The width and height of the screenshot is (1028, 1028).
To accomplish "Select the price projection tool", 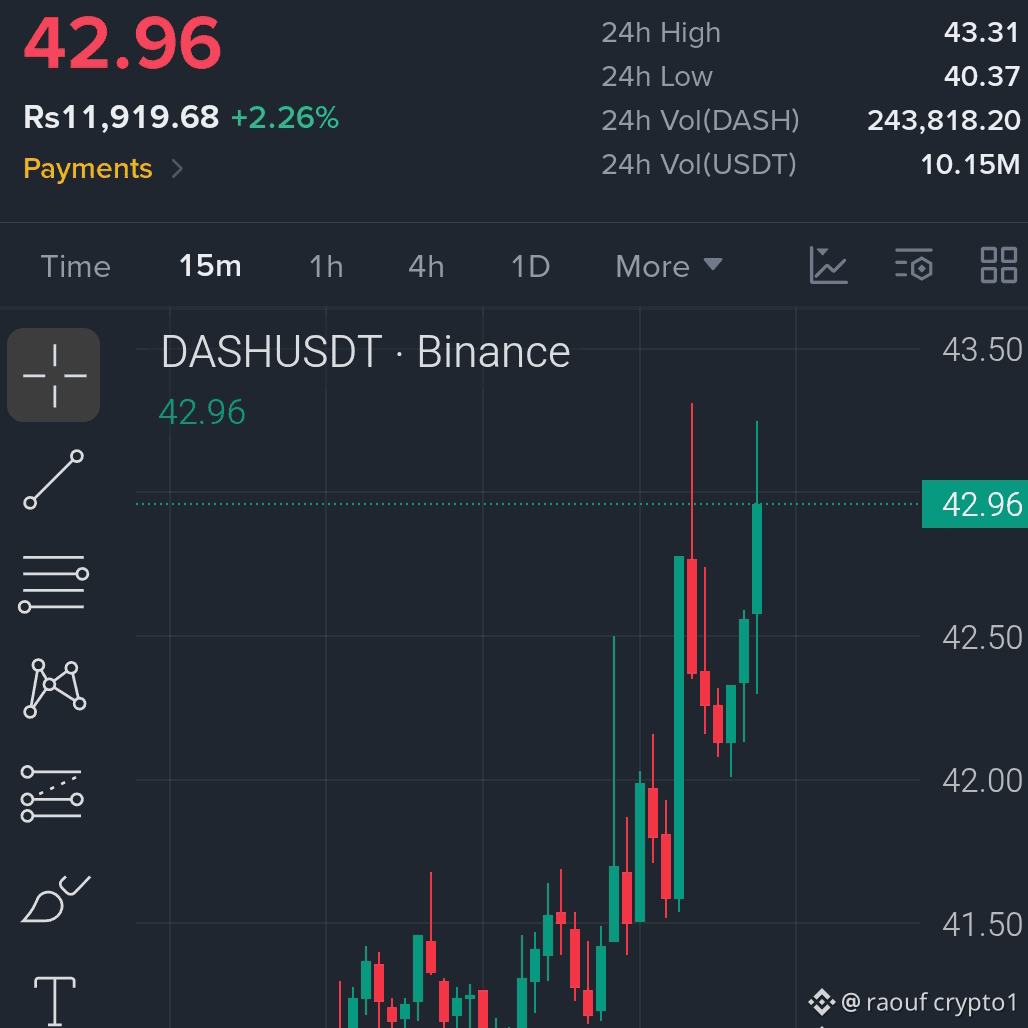I will (x=52, y=793).
